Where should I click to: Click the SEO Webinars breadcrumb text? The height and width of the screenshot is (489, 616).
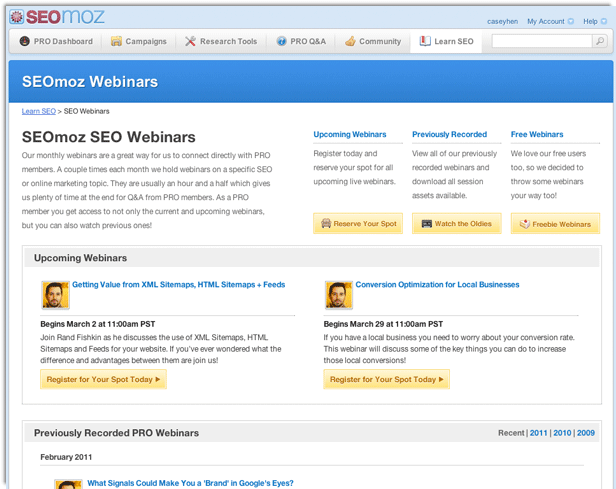[86, 111]
